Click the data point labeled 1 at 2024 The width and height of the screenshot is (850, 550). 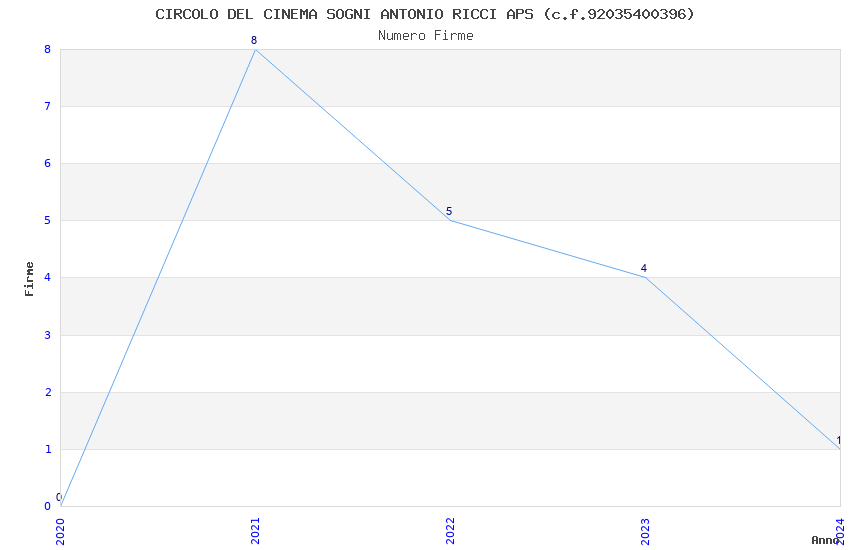tap(840, 449)
